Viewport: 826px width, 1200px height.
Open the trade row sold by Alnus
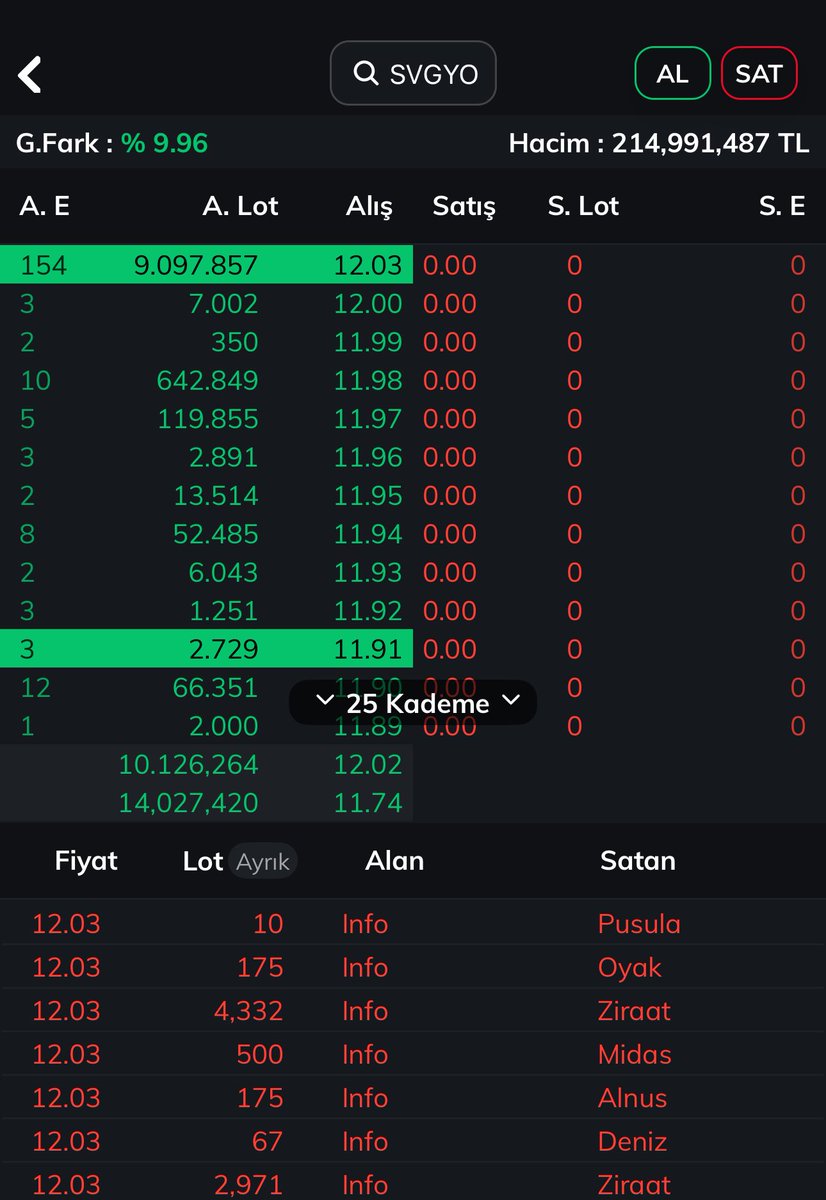[413, 1097]
